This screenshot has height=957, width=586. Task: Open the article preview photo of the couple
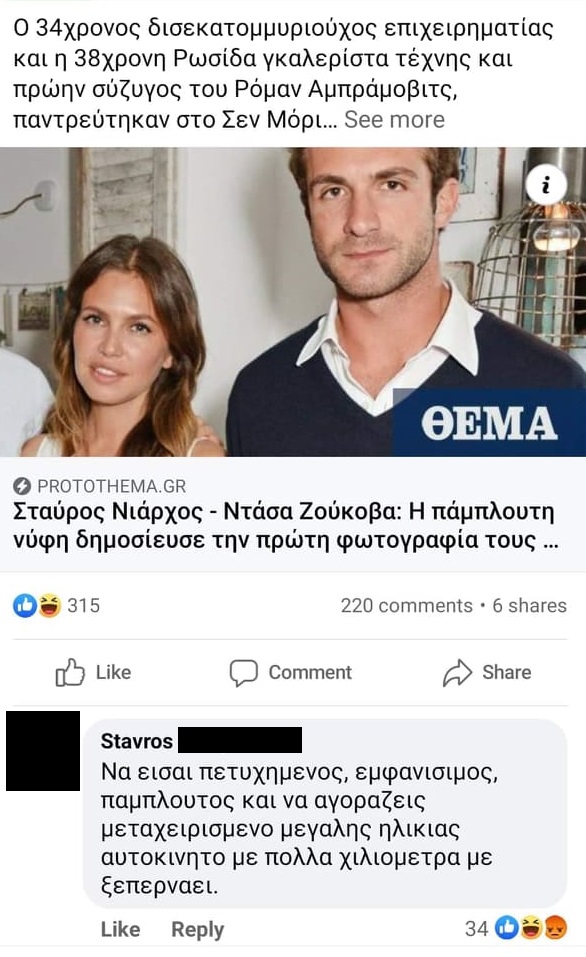(293, 302)
